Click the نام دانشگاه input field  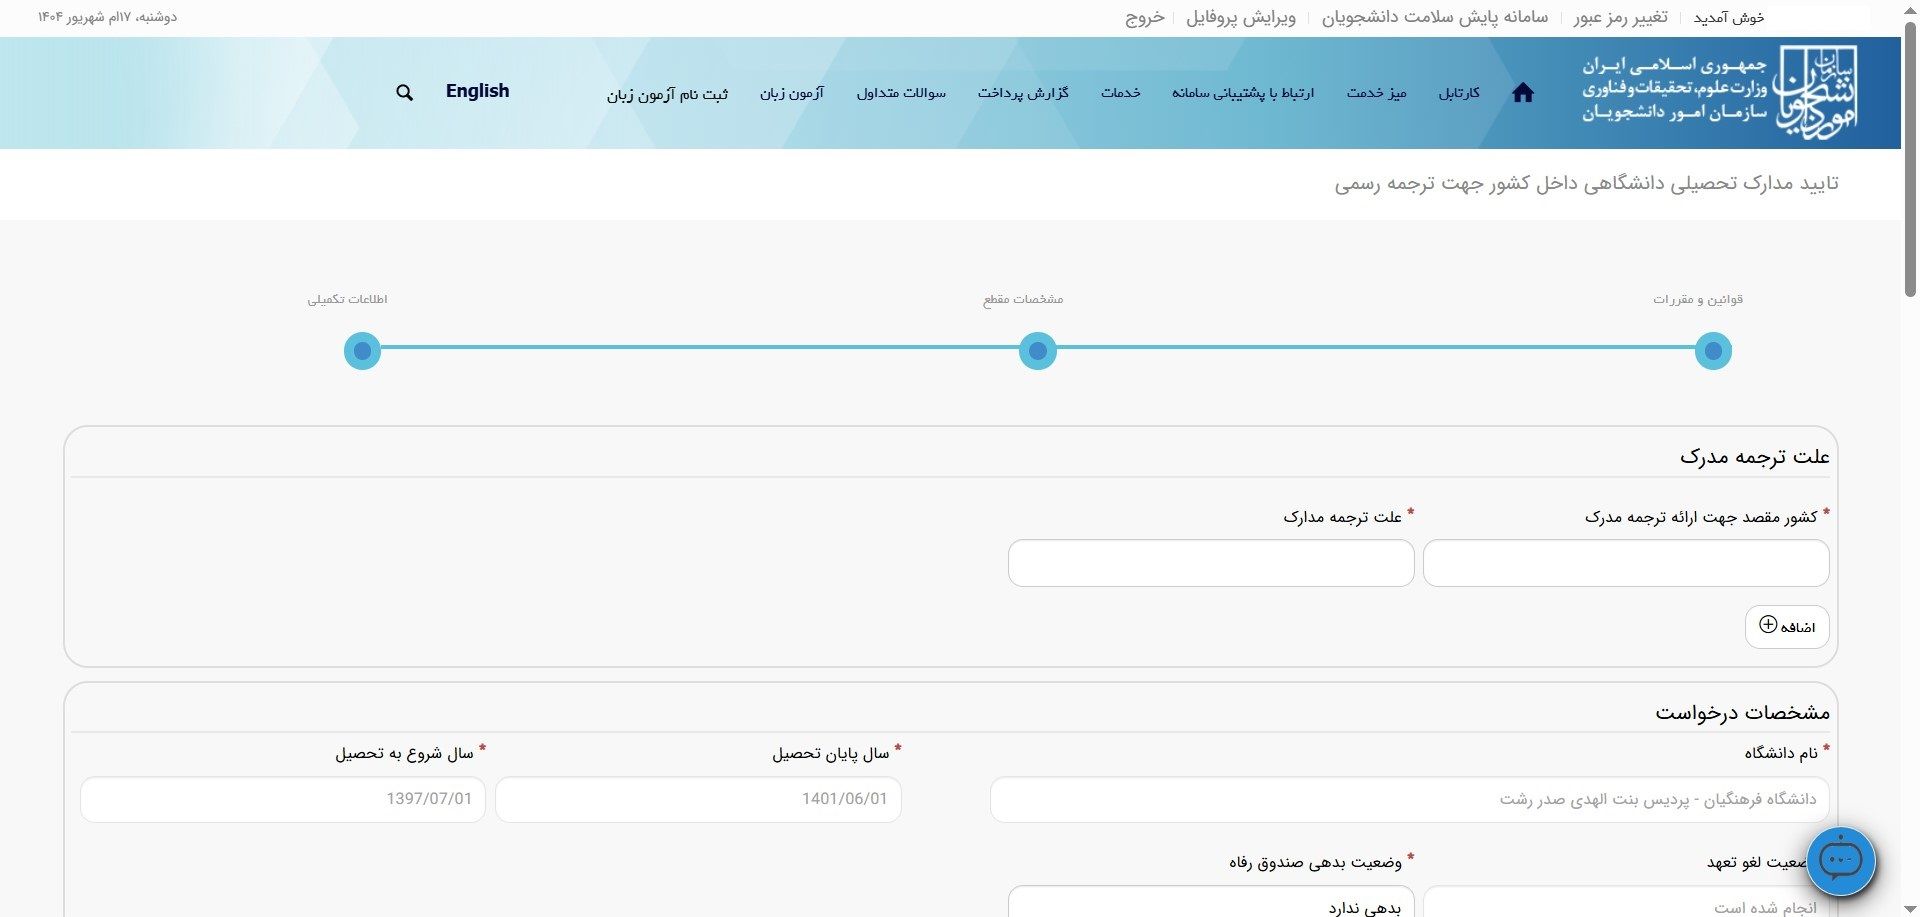(x=1408, y=800)
